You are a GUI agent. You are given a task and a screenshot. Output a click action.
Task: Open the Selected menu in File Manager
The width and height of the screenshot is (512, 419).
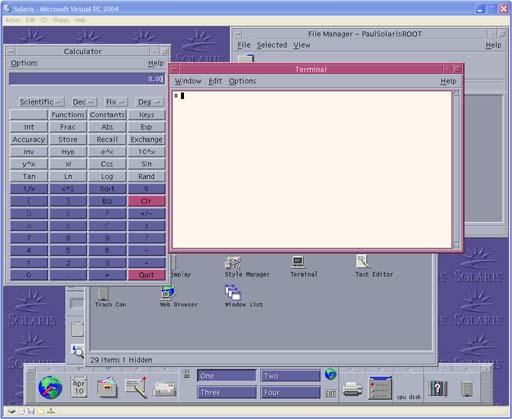pyautogui.click(x=272, y=45)
